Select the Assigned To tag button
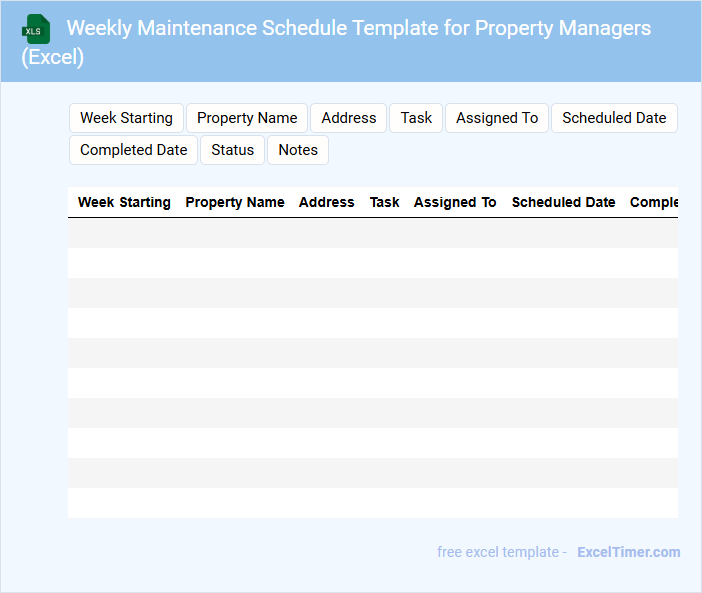702x593 pixels. click(497, 118)
